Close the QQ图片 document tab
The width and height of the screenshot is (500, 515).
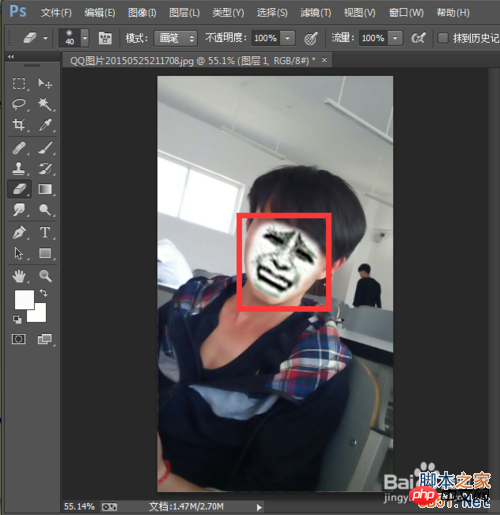coord(324,60)
